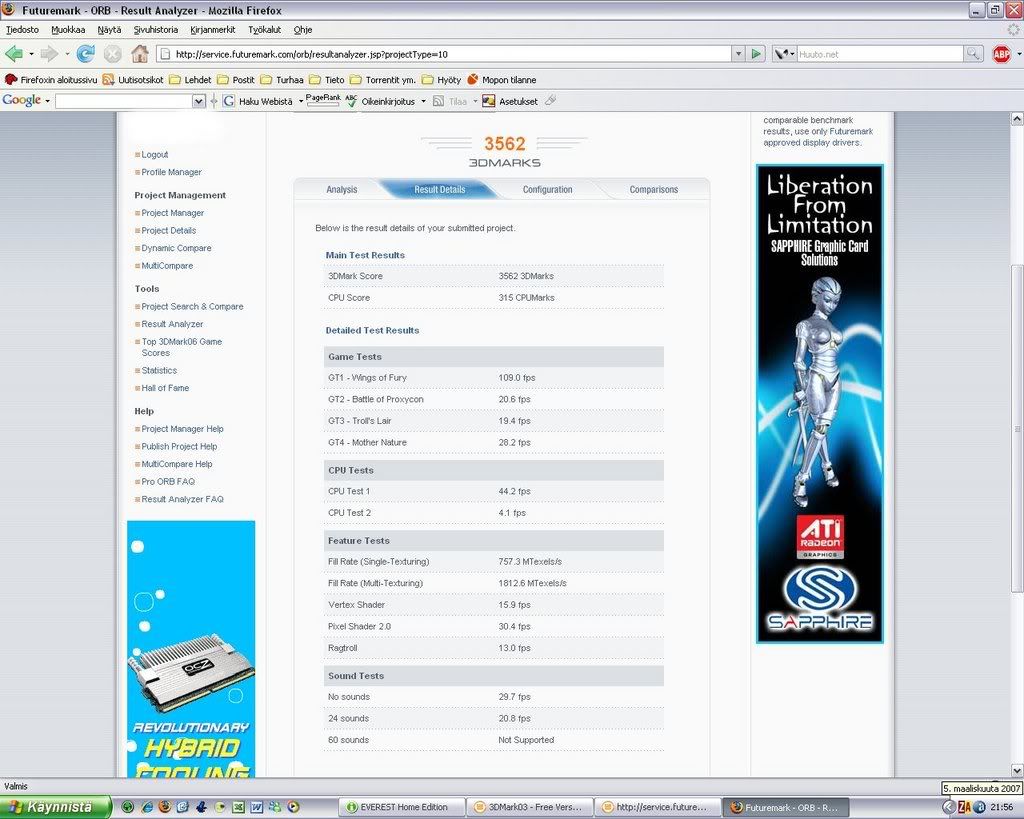Open the Kirjanmerkit menu
Viewport: 1024px width, 819px height.
point(212,29)
